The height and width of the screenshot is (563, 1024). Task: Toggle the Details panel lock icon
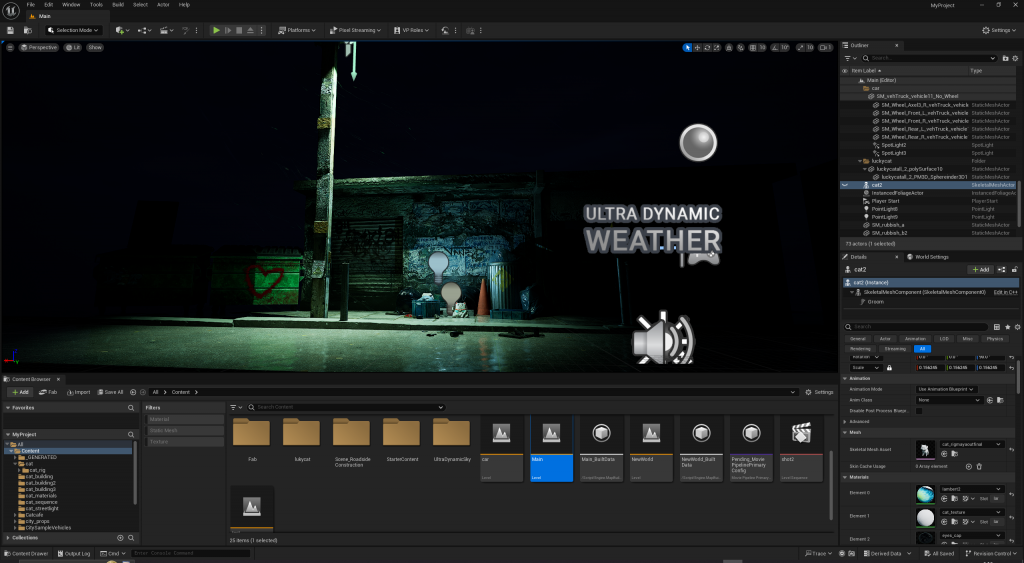1014,269
